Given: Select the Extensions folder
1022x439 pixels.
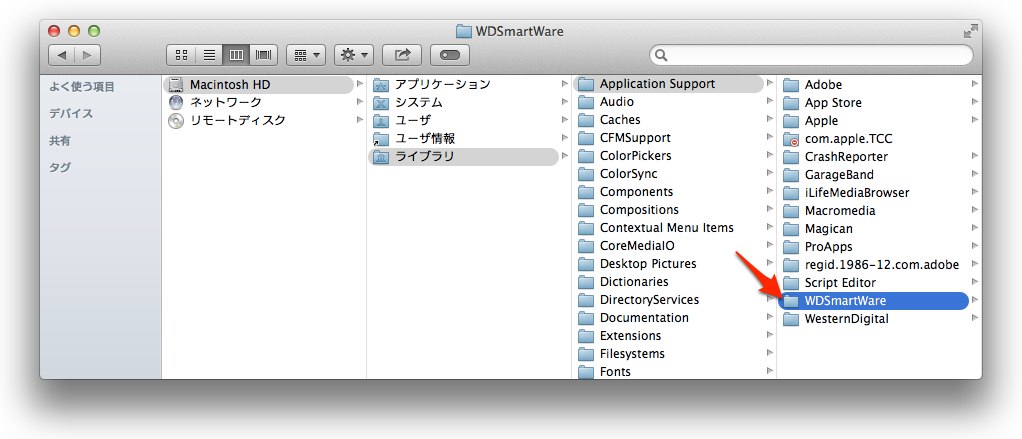Looking at the screenshot, I should [x=669, y=336].
